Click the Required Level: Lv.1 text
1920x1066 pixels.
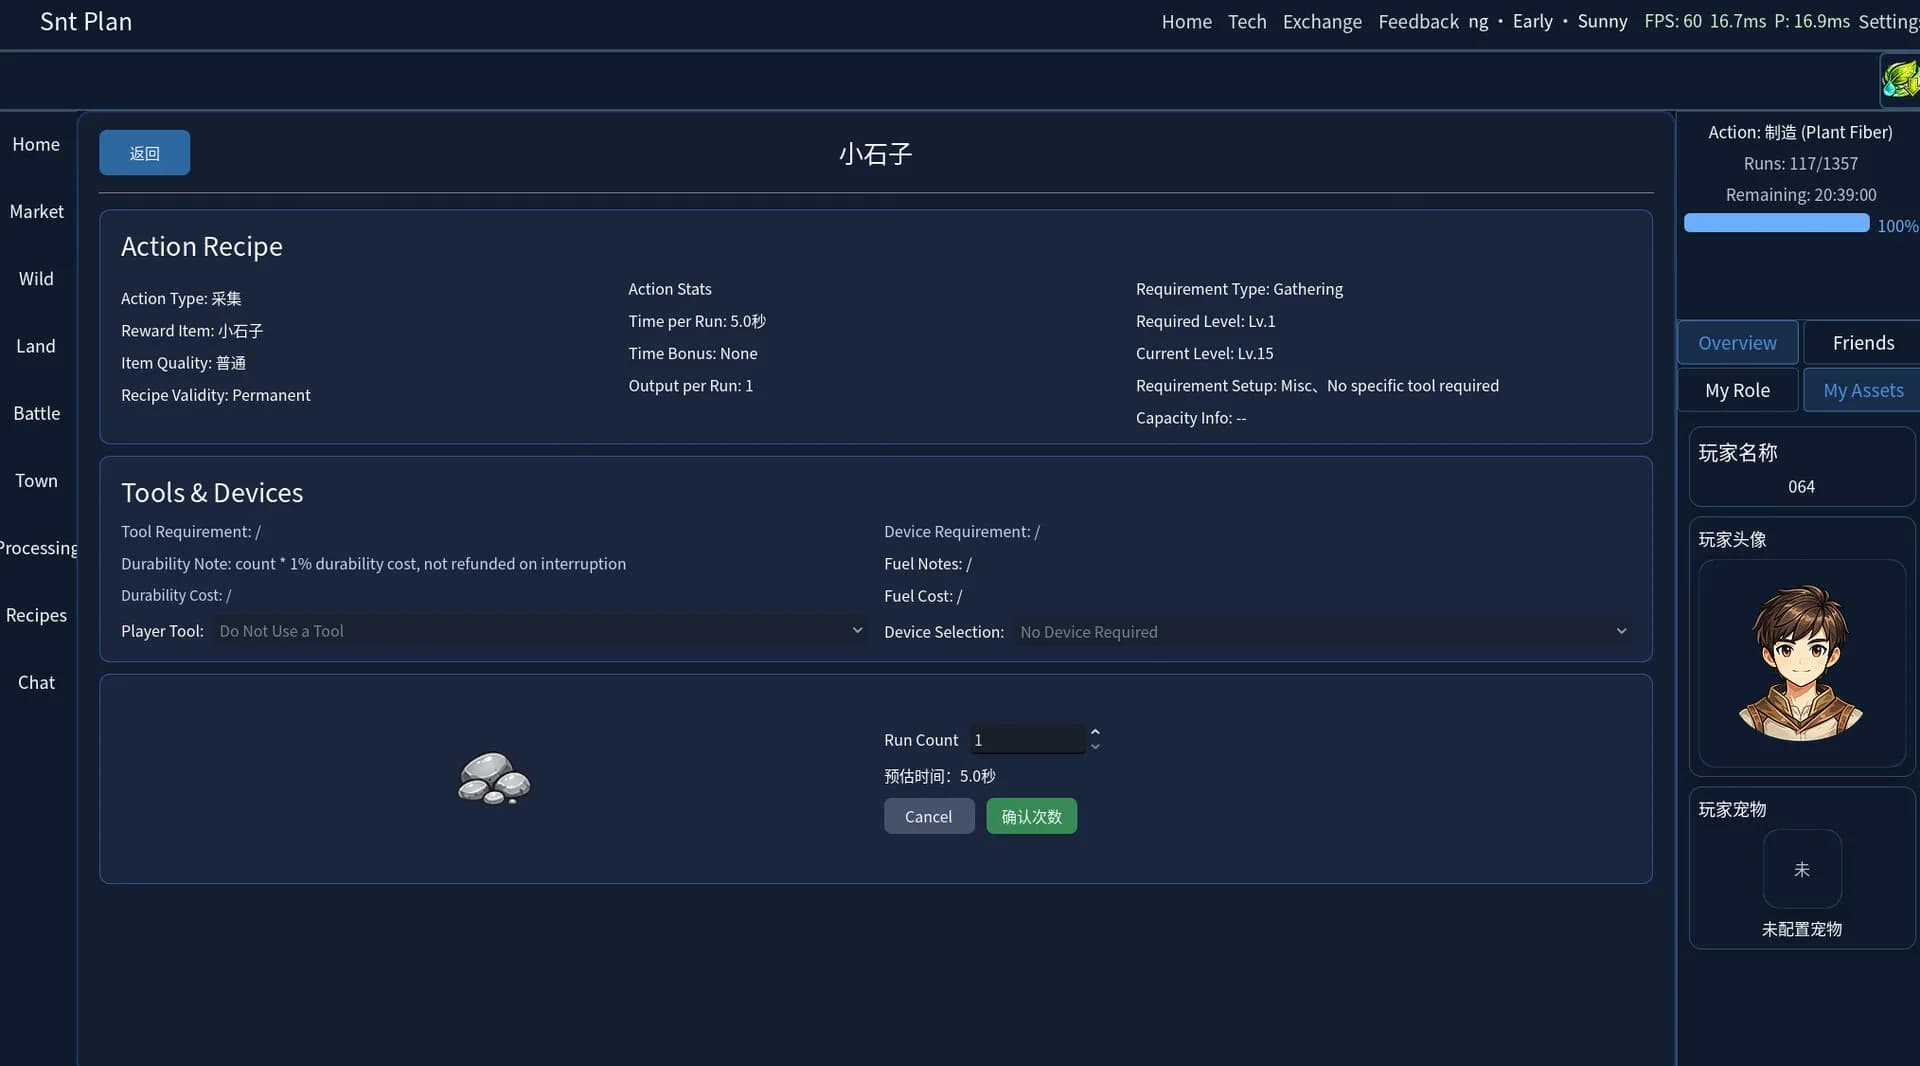1205,321
